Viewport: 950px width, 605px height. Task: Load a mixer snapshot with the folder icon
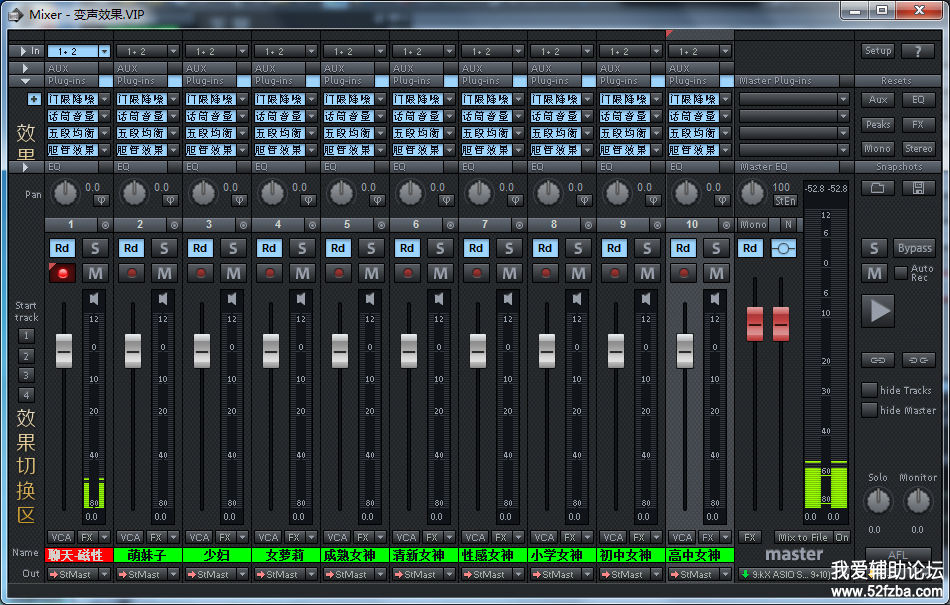[877, 188]
